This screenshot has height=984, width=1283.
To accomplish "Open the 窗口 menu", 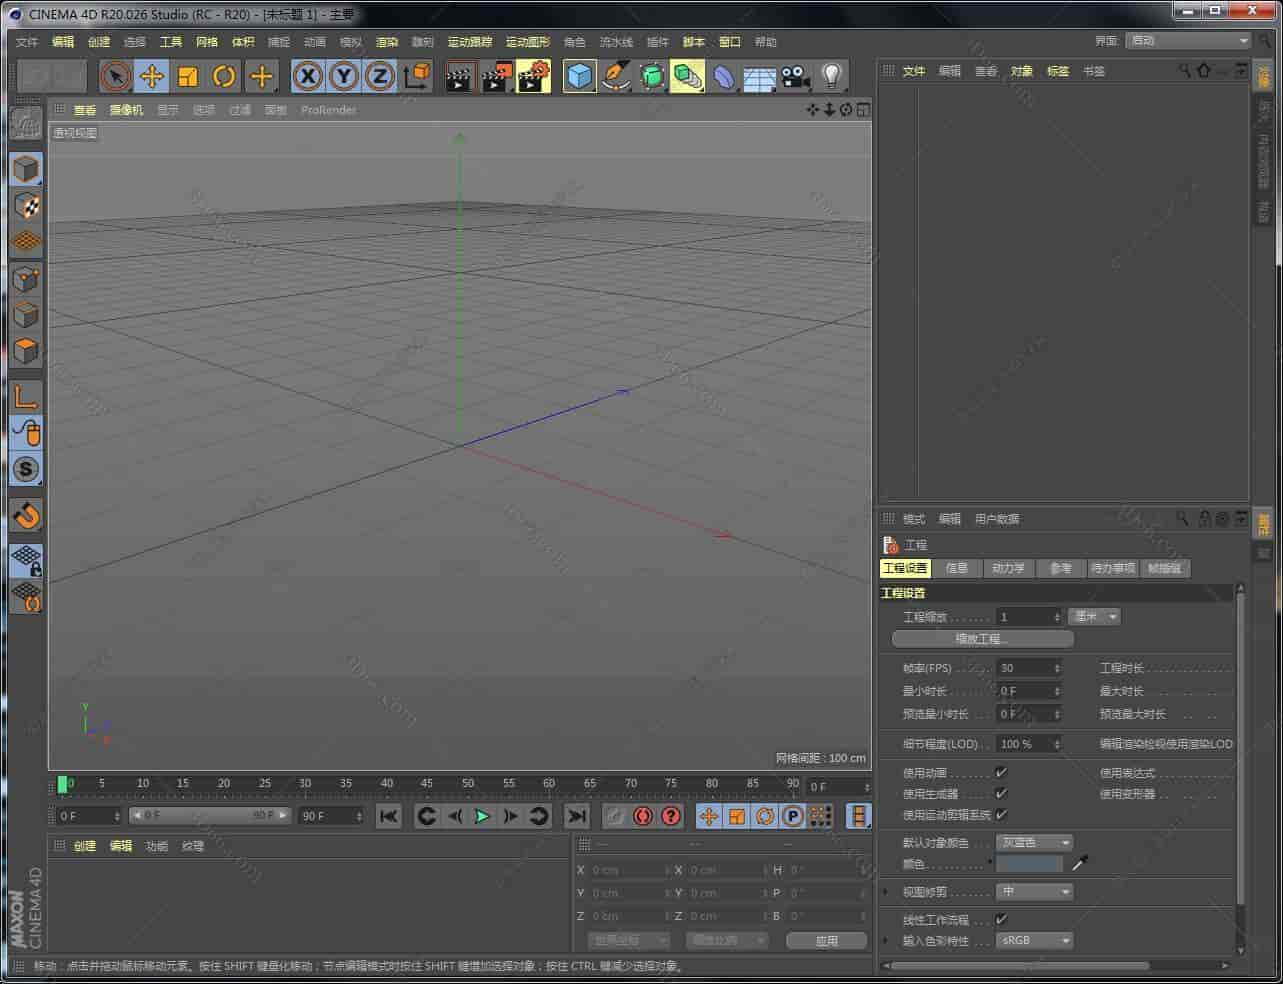I will click(x=730, y=42).
